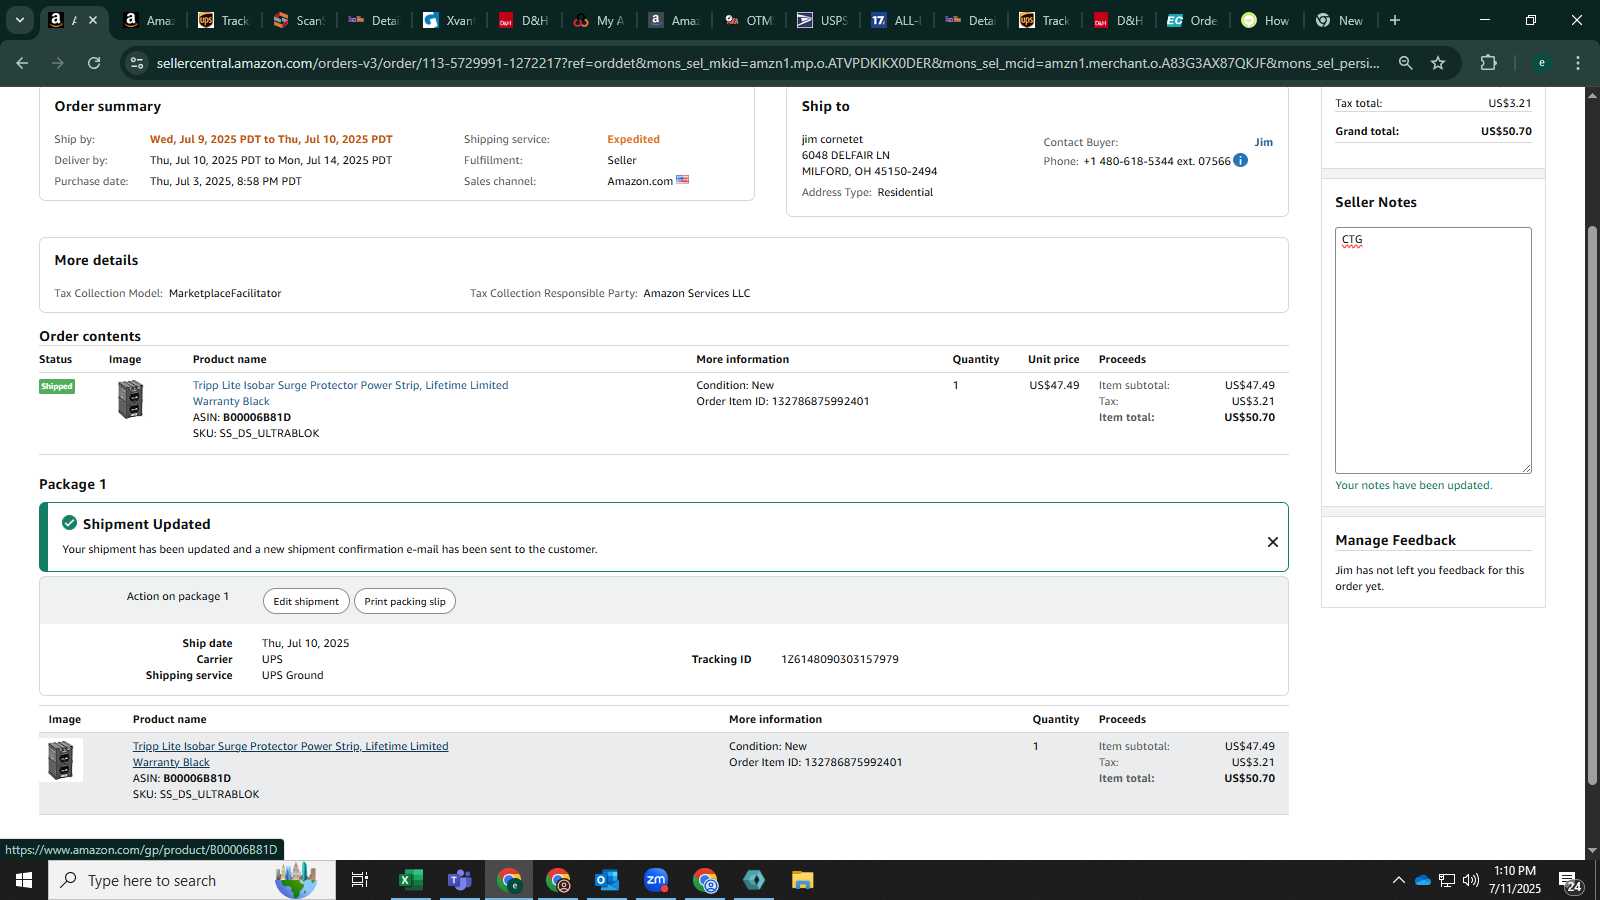Screen dimensions: 1600x900
Task: Open Outlook from the taskbar
Action: coord(607,880)
